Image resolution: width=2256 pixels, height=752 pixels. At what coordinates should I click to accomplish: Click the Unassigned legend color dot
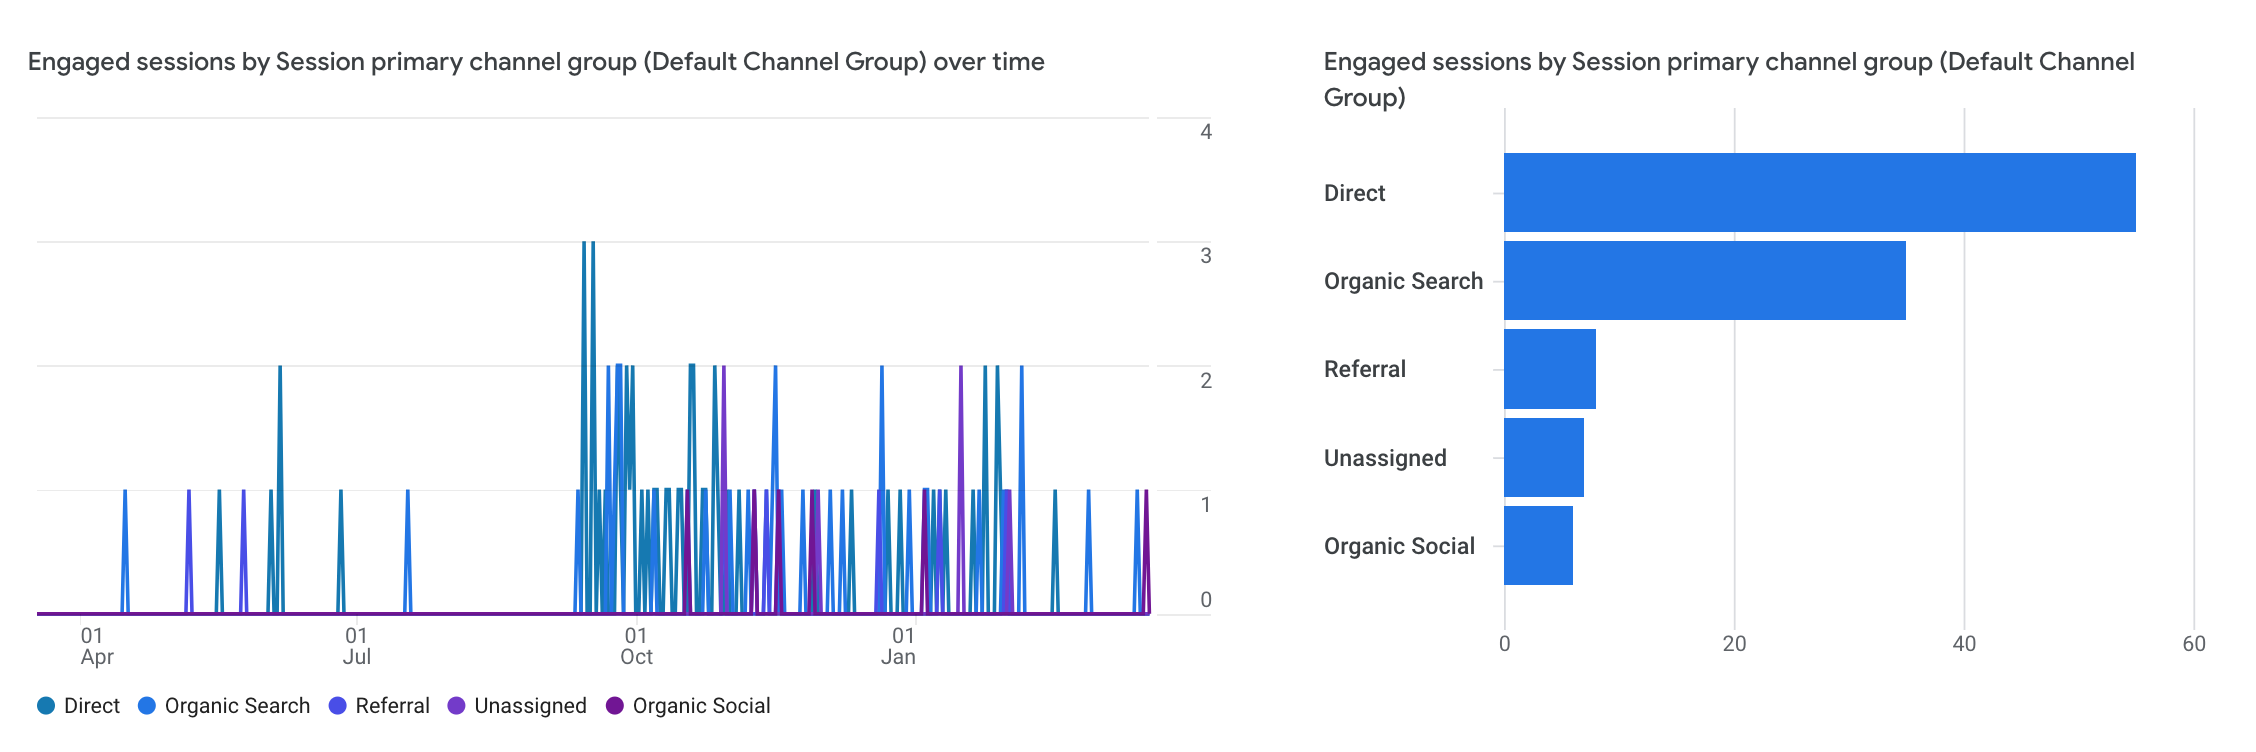click(x=457, y=706)
